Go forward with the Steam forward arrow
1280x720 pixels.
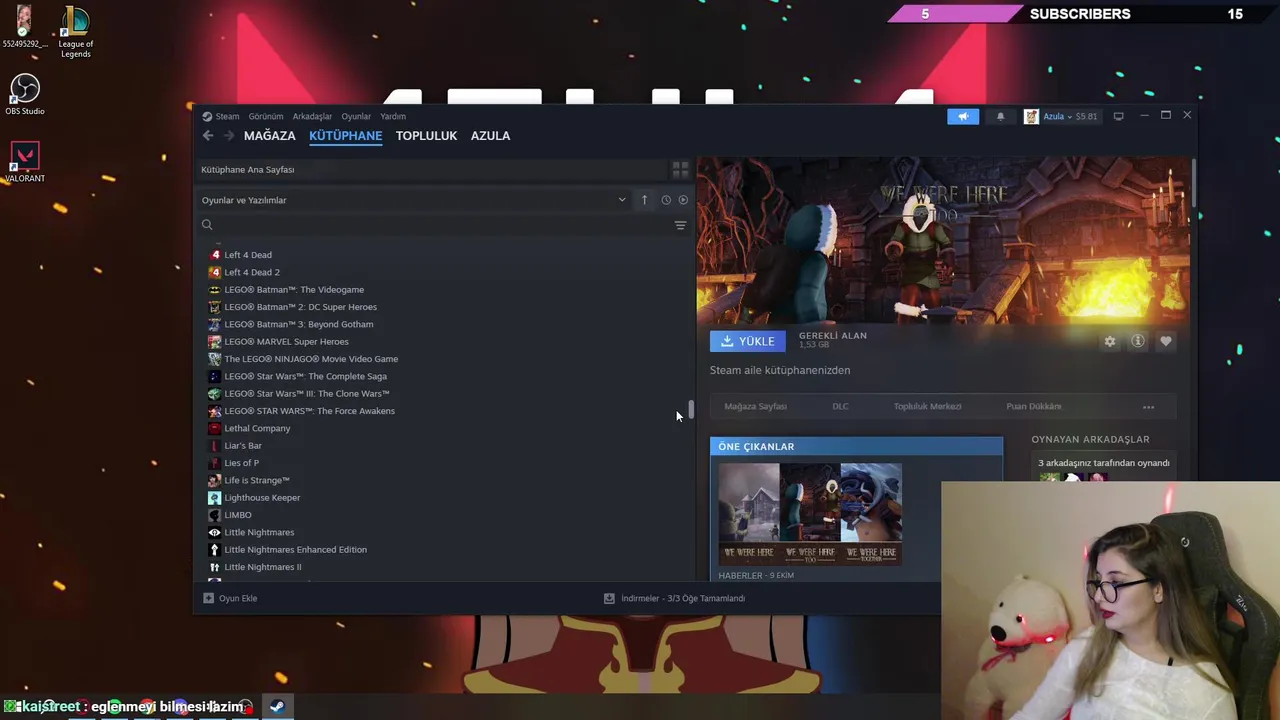click(229, 135)
